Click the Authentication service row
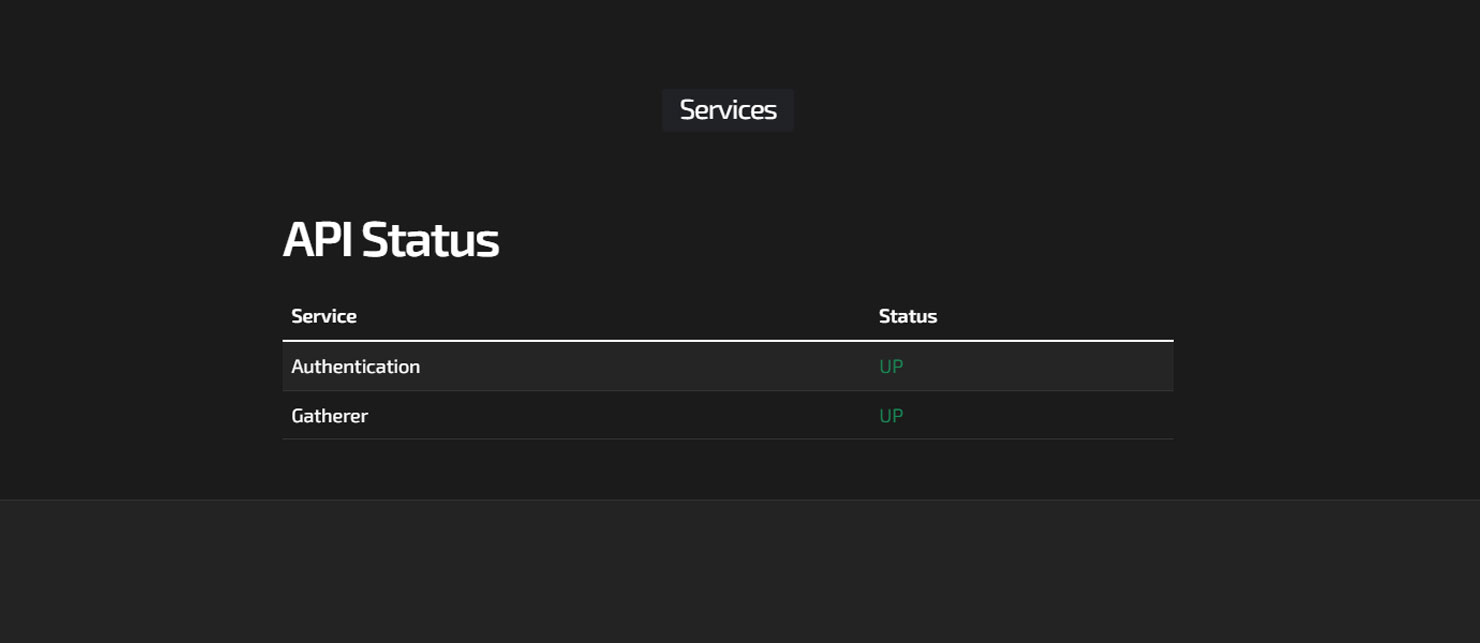The image size is (1480, 643). [600, 366]
